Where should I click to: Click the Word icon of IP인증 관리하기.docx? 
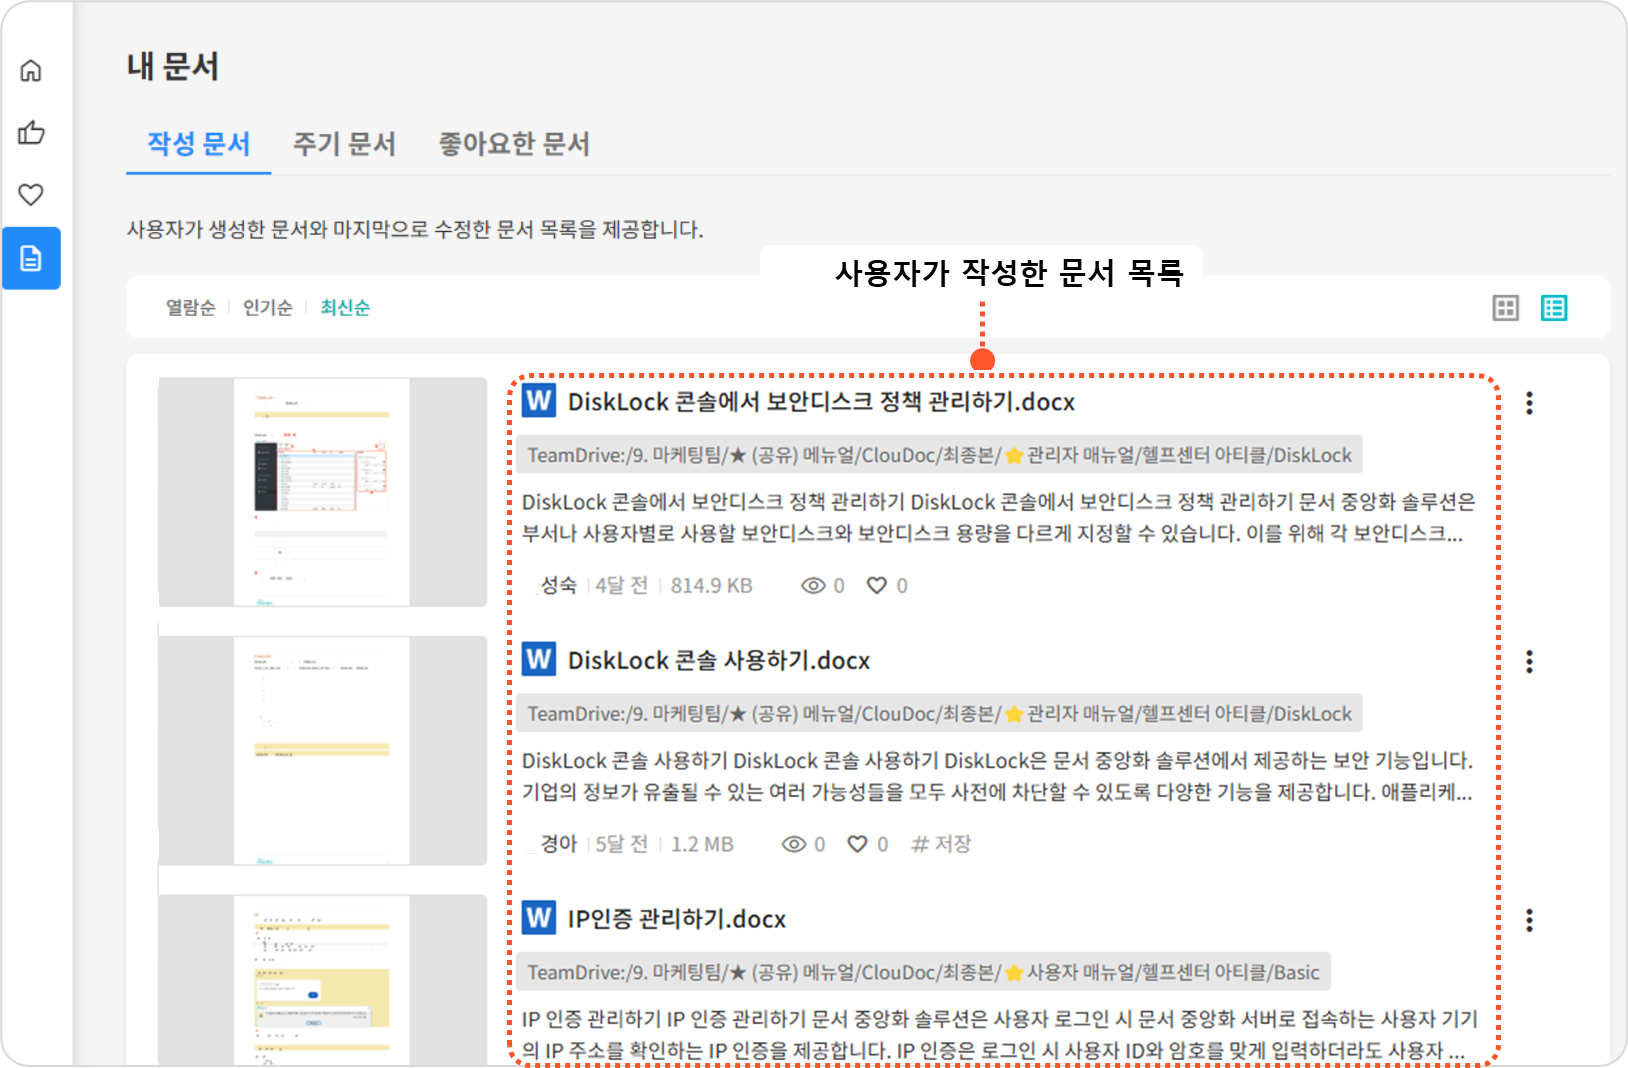click(x=539, y=918)
